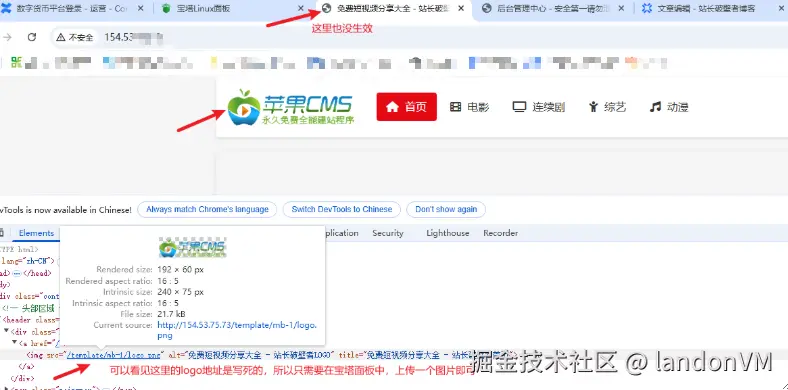Close the 数字货币平台登录 tab

(140, 8)
